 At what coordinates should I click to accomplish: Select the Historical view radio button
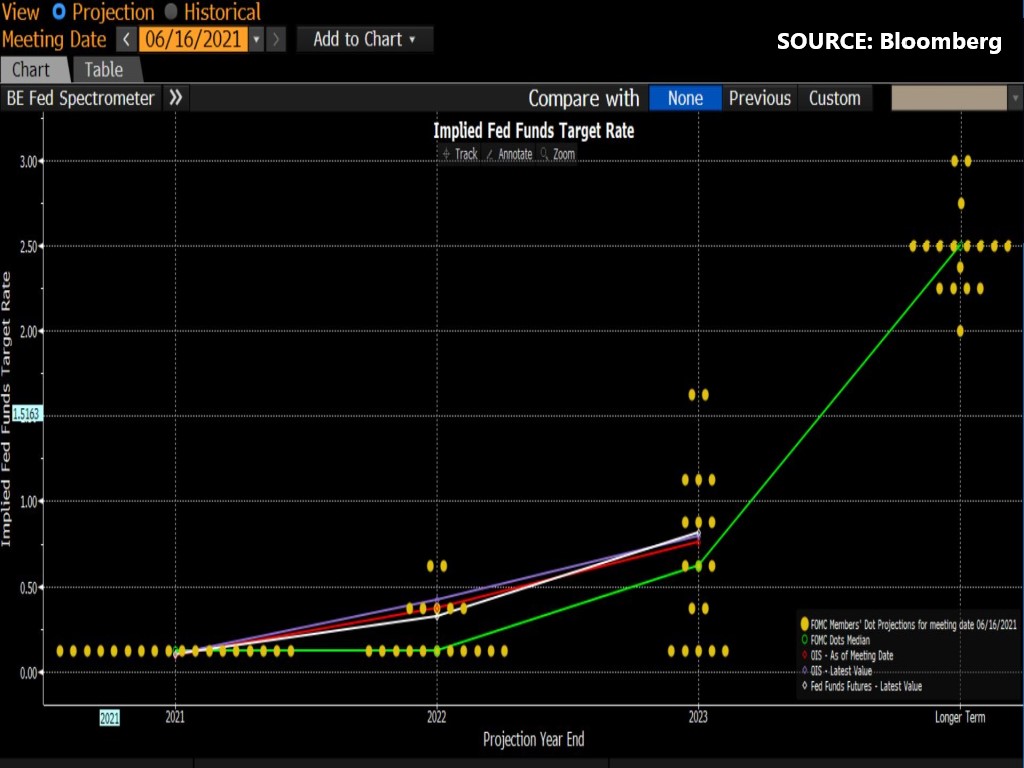(171, 12)
